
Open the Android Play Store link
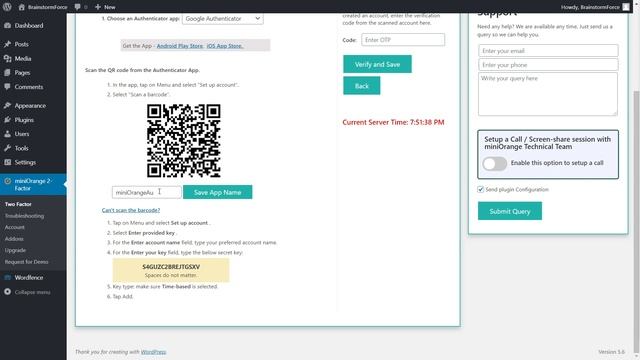click(180, 46)
